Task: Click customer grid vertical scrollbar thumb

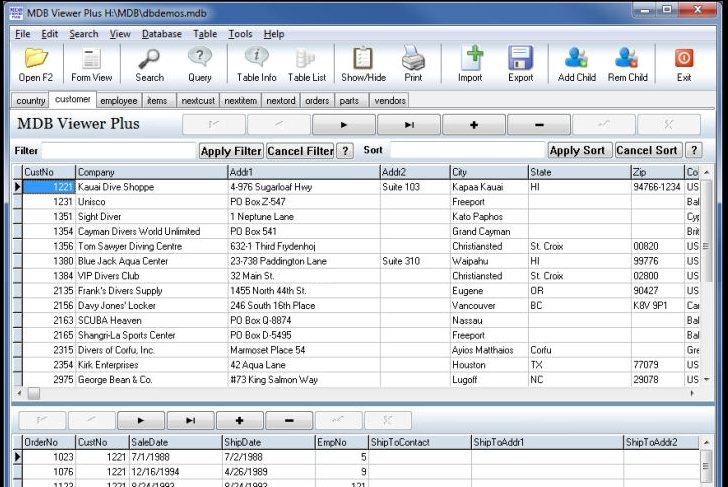Action: [707, 231]
